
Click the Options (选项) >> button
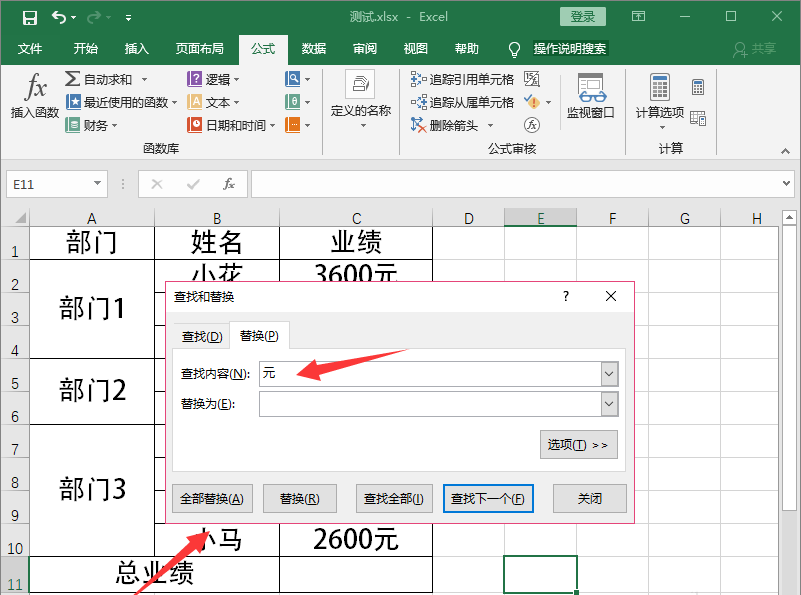pyautogui.click(x=578, y=444)
